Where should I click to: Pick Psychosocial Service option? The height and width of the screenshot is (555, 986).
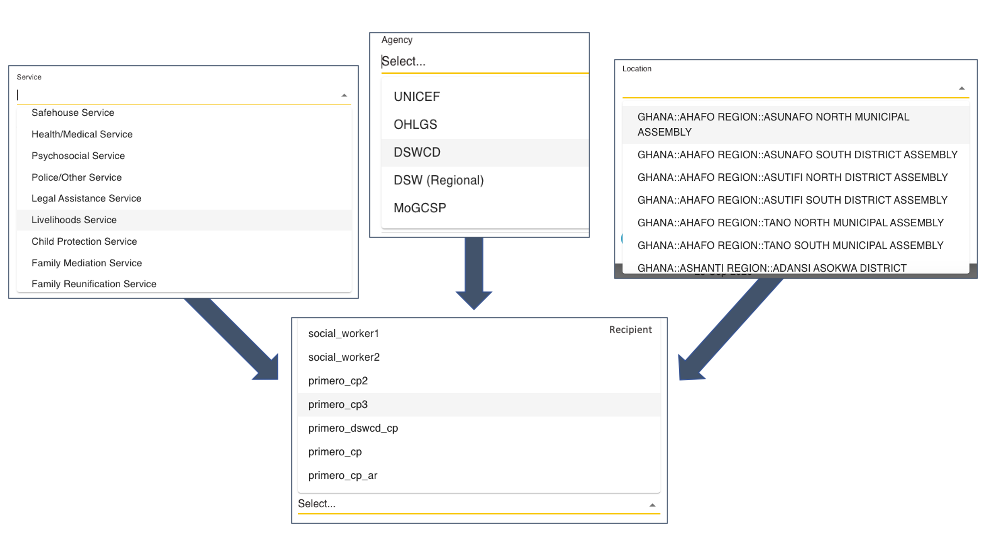pos(184,155)
